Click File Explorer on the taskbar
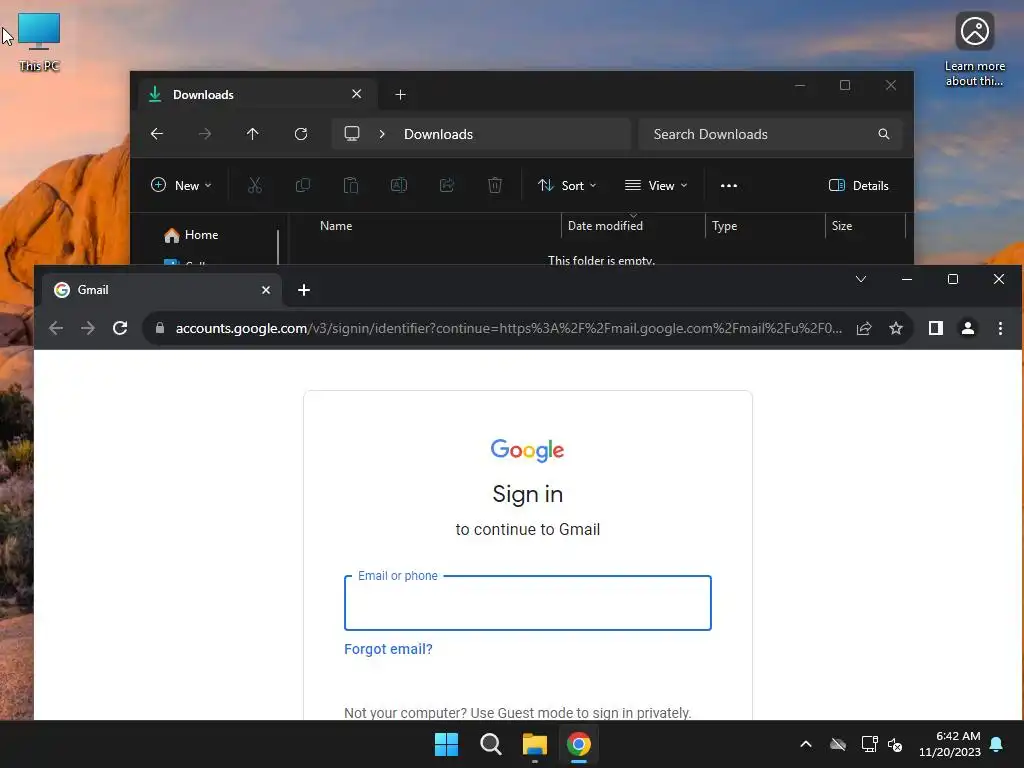1024x768 pixels. pos(534,744)
